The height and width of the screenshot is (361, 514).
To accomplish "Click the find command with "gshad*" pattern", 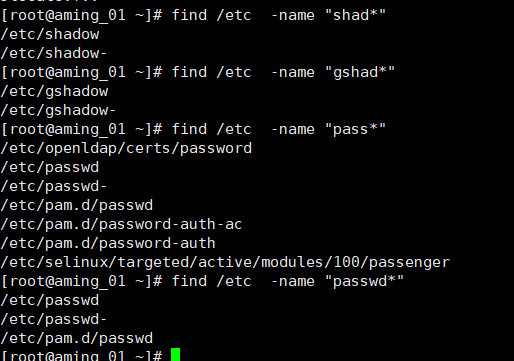I will tap(283, 72).
